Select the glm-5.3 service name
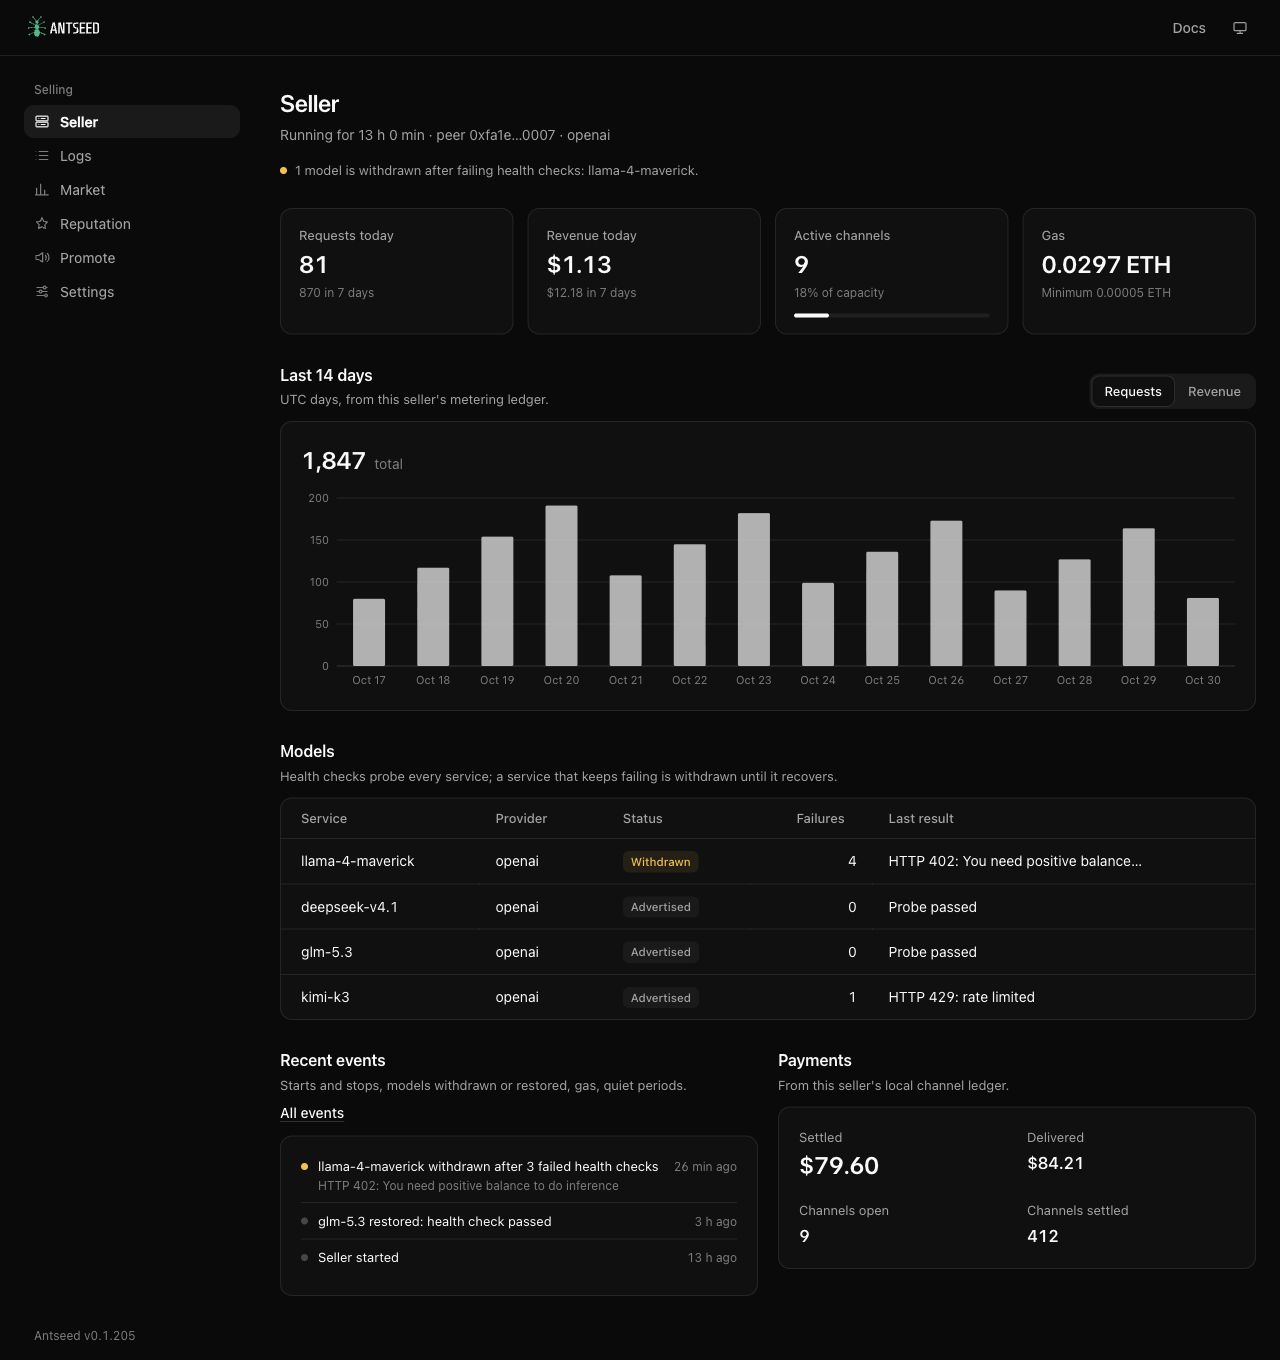1280x1360 pixels. coord(326,952)
